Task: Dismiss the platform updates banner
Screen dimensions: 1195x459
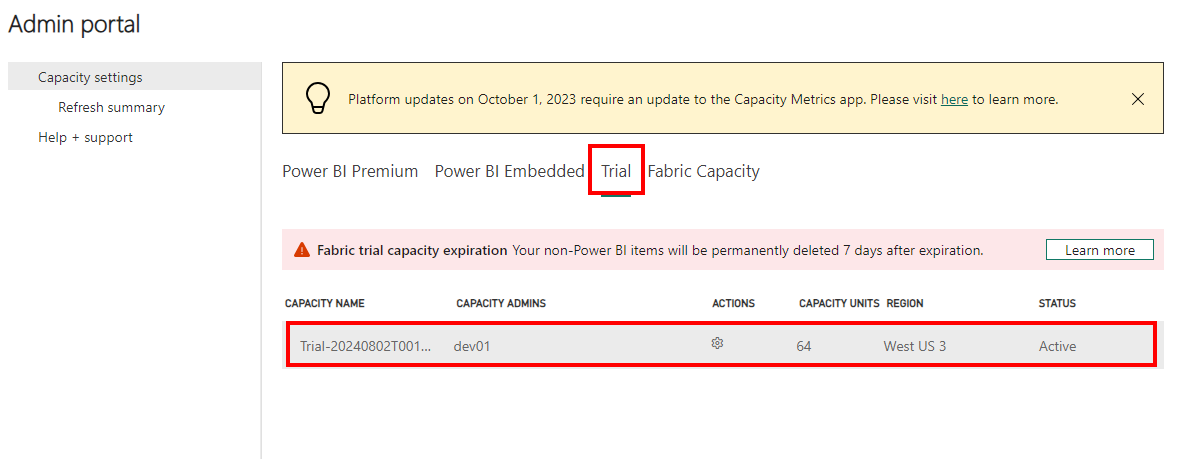Action: point(1137,99)
